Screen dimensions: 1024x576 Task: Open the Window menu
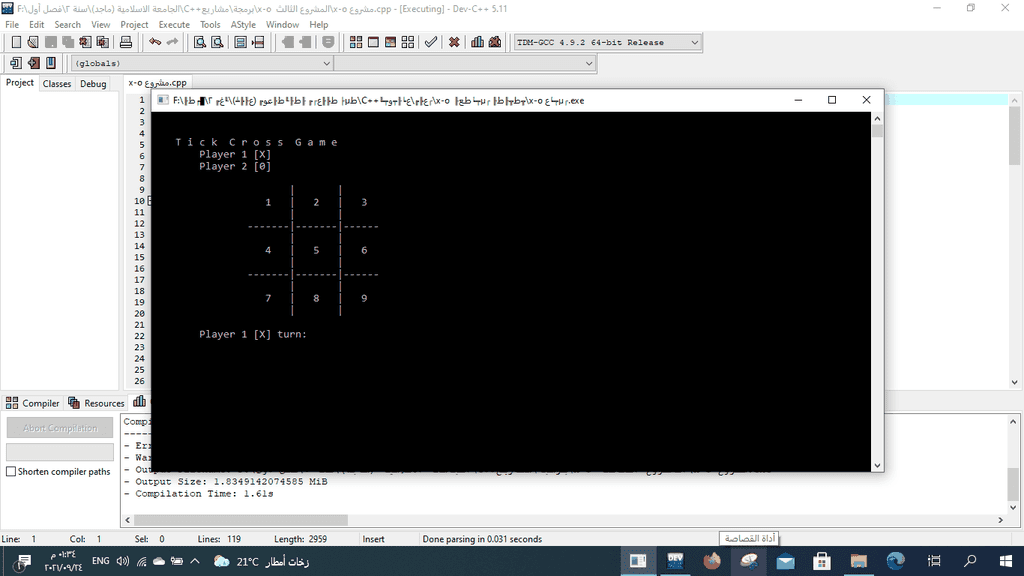[x=282, y=25]
